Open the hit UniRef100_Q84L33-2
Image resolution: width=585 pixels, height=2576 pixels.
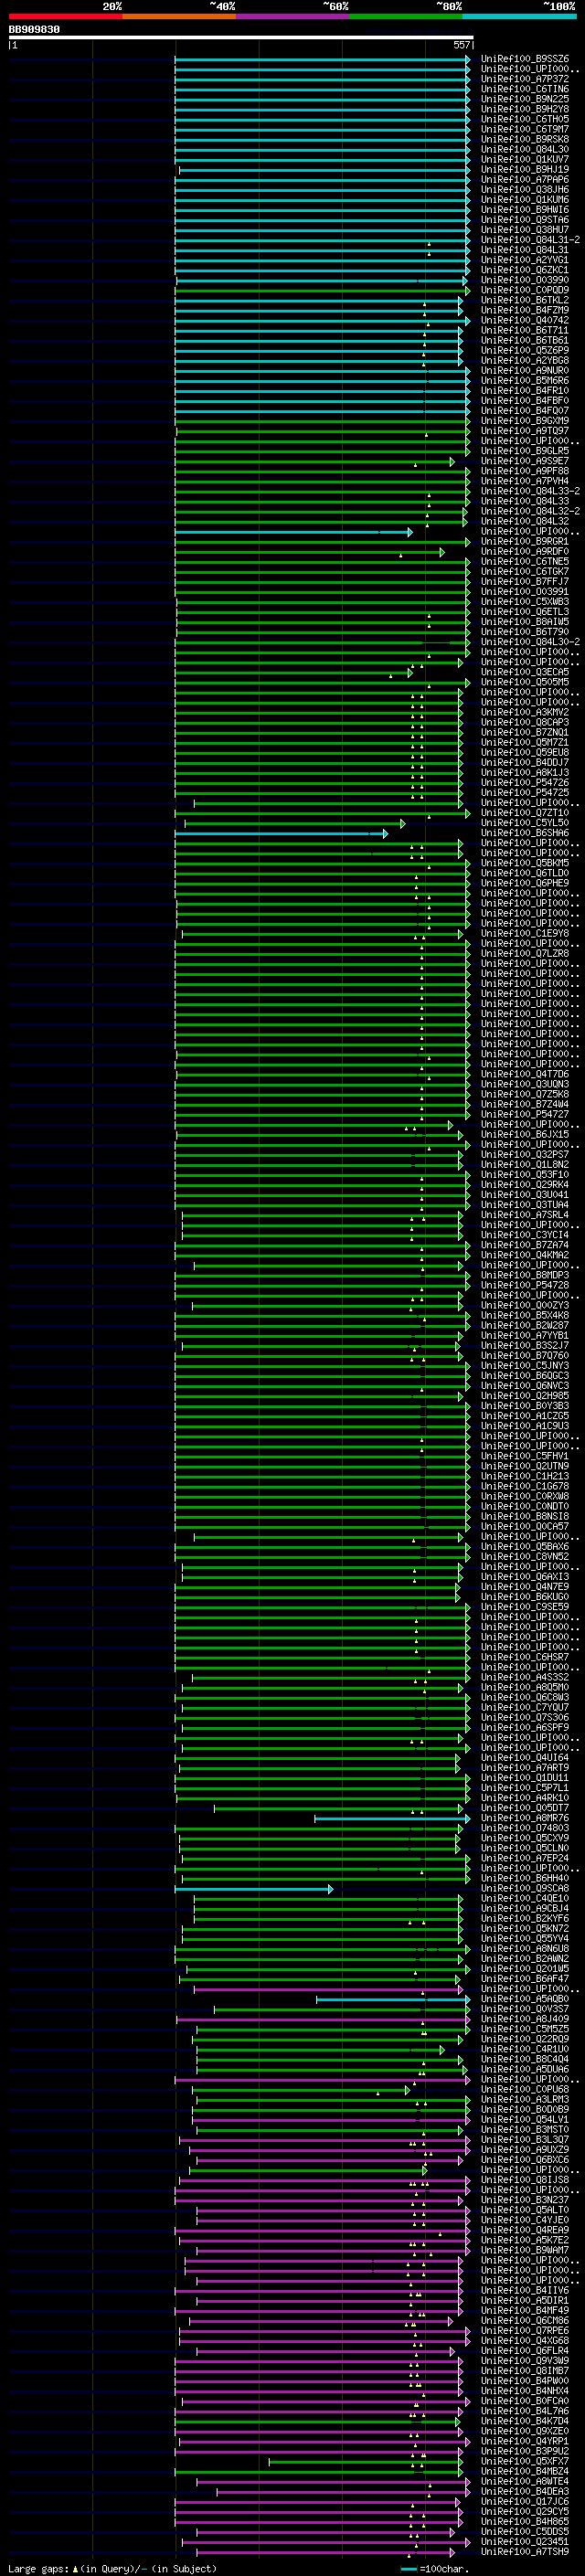click(x=530, y=492)
